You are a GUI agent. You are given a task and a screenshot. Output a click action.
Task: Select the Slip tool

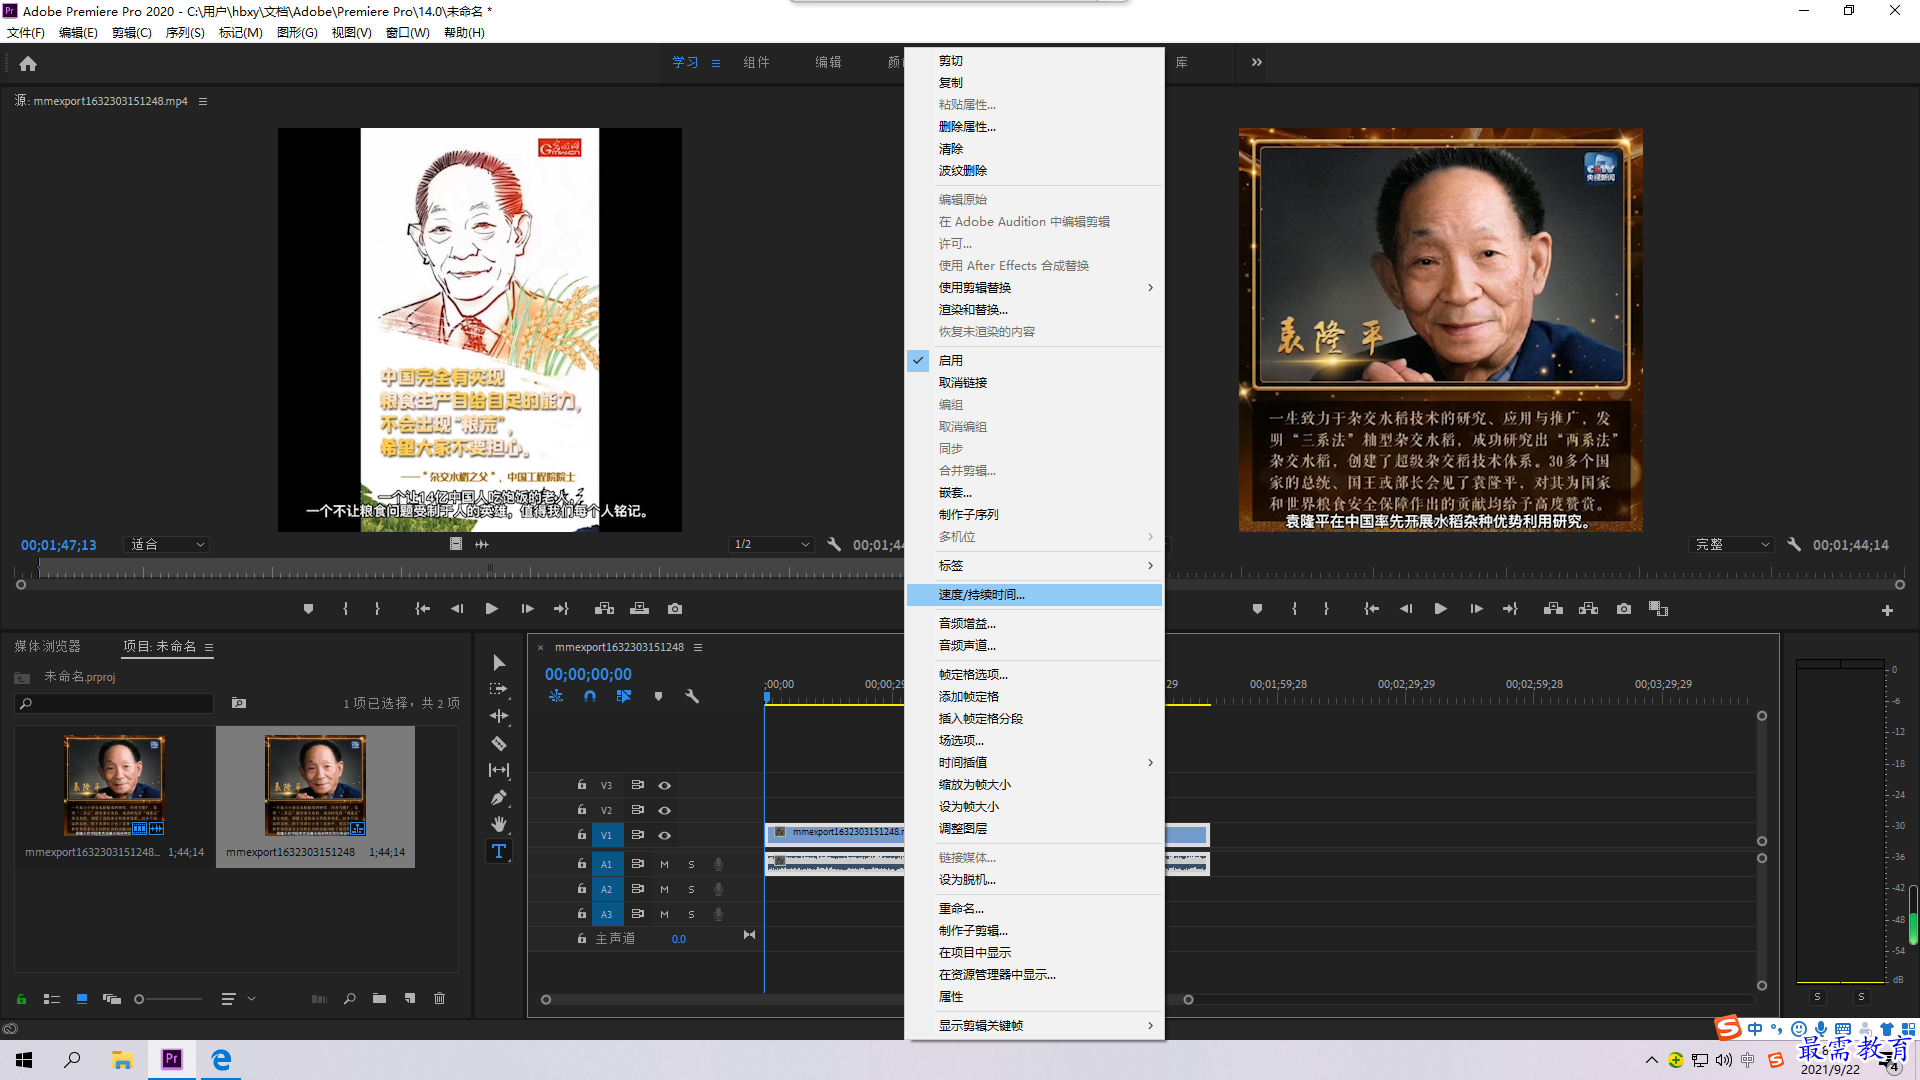499,770
